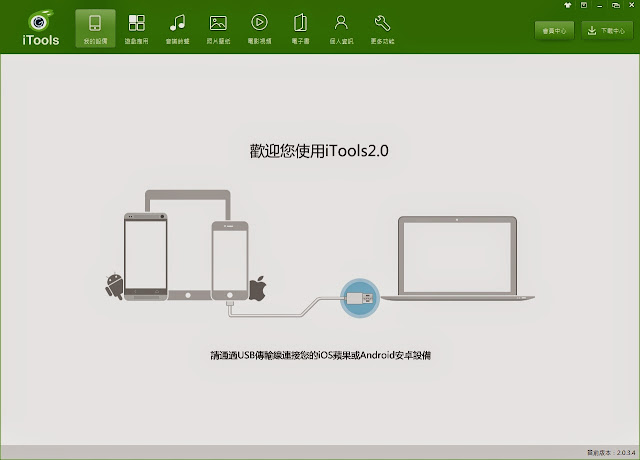Switch to the mini window mode icon

[x=616, y=5]
